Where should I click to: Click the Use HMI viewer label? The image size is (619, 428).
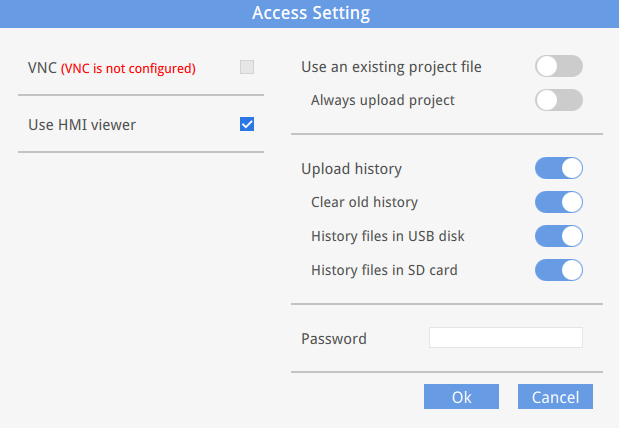coord(82,125)
